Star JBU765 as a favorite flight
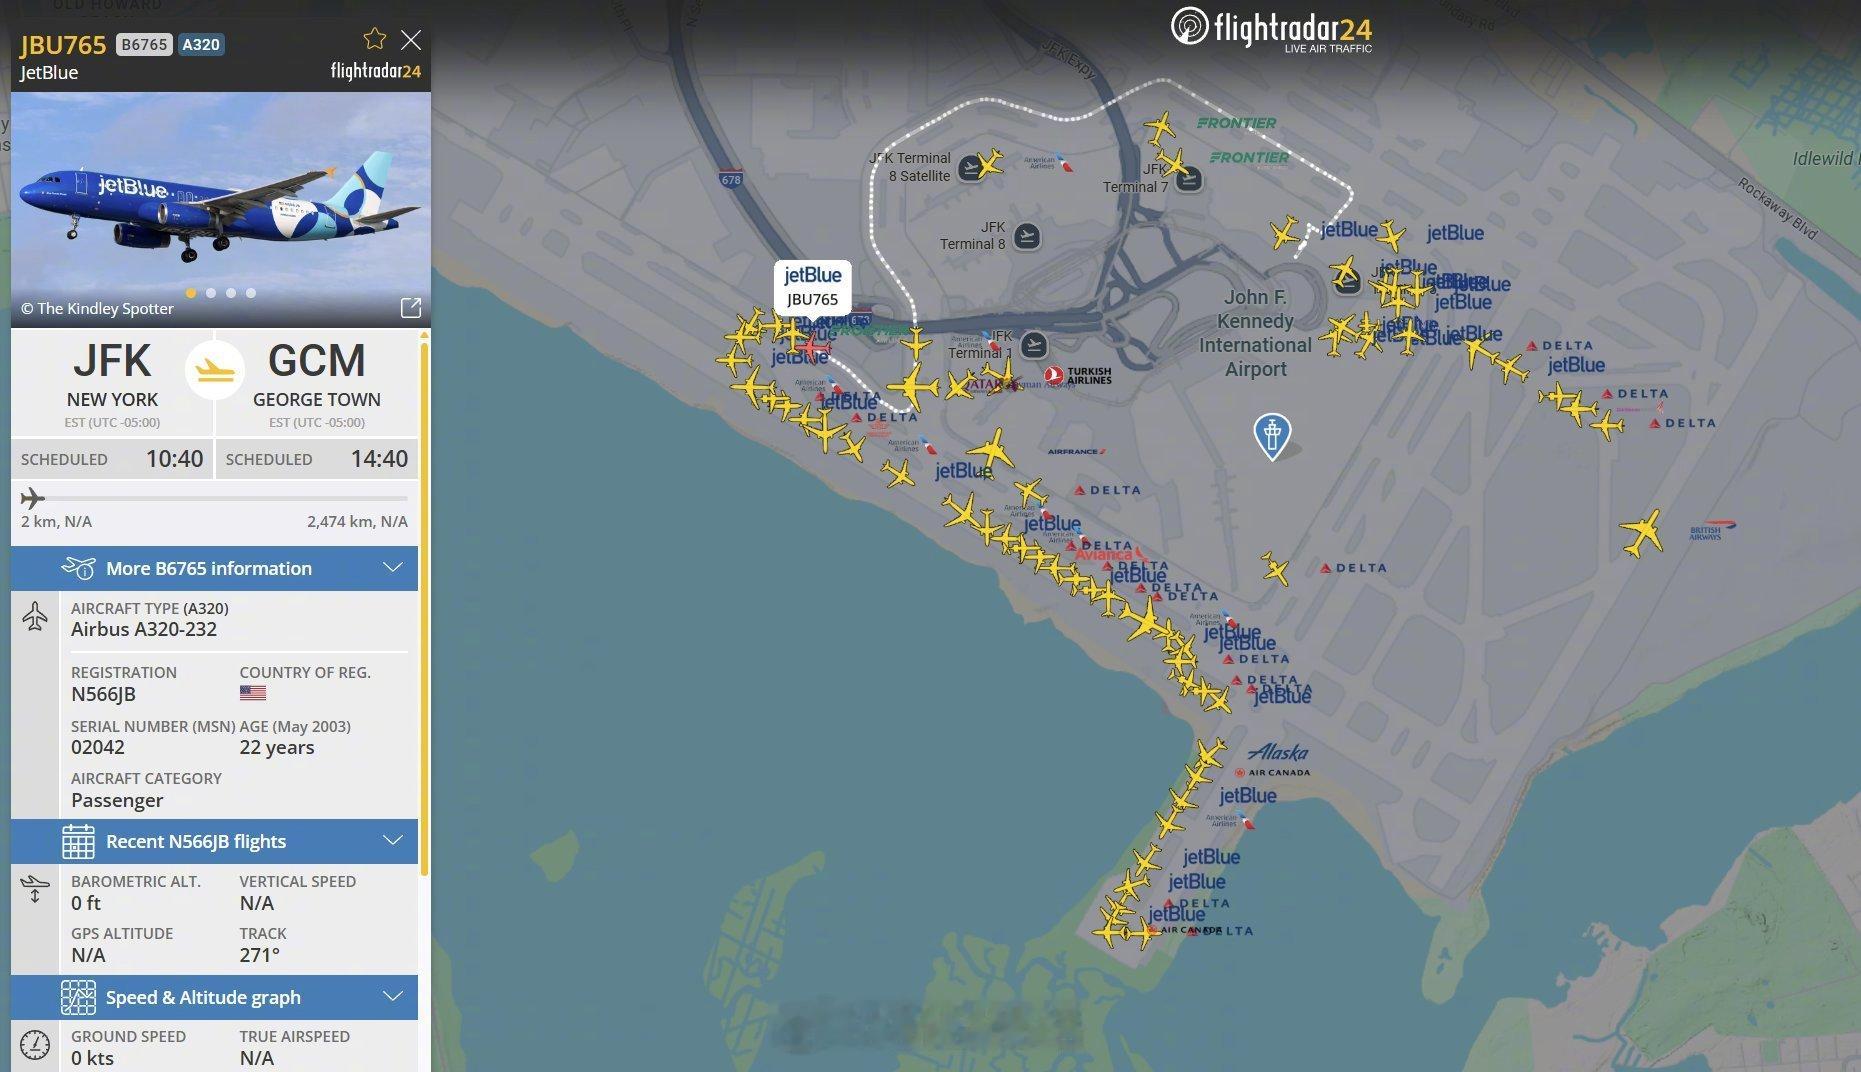The height and width of the screenshot is (1072, 1861). click(375, 39)
